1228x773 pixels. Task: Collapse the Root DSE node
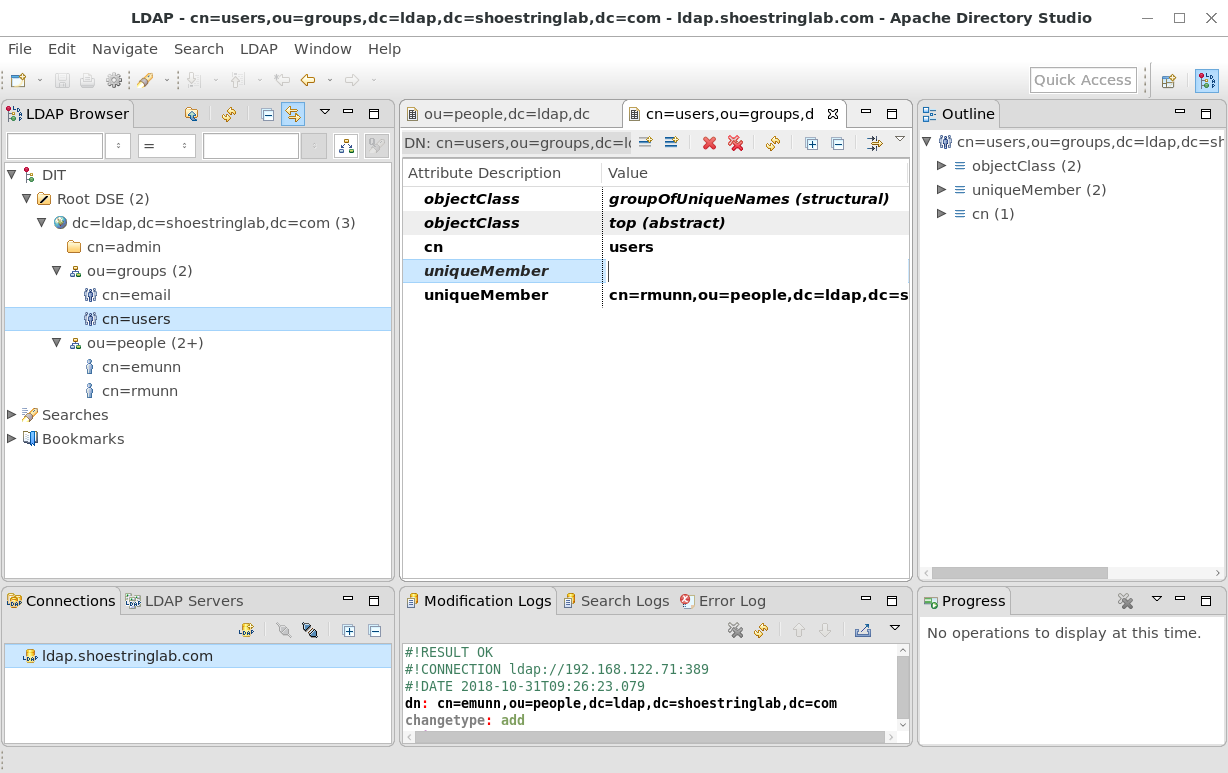[x=27, y=199]
